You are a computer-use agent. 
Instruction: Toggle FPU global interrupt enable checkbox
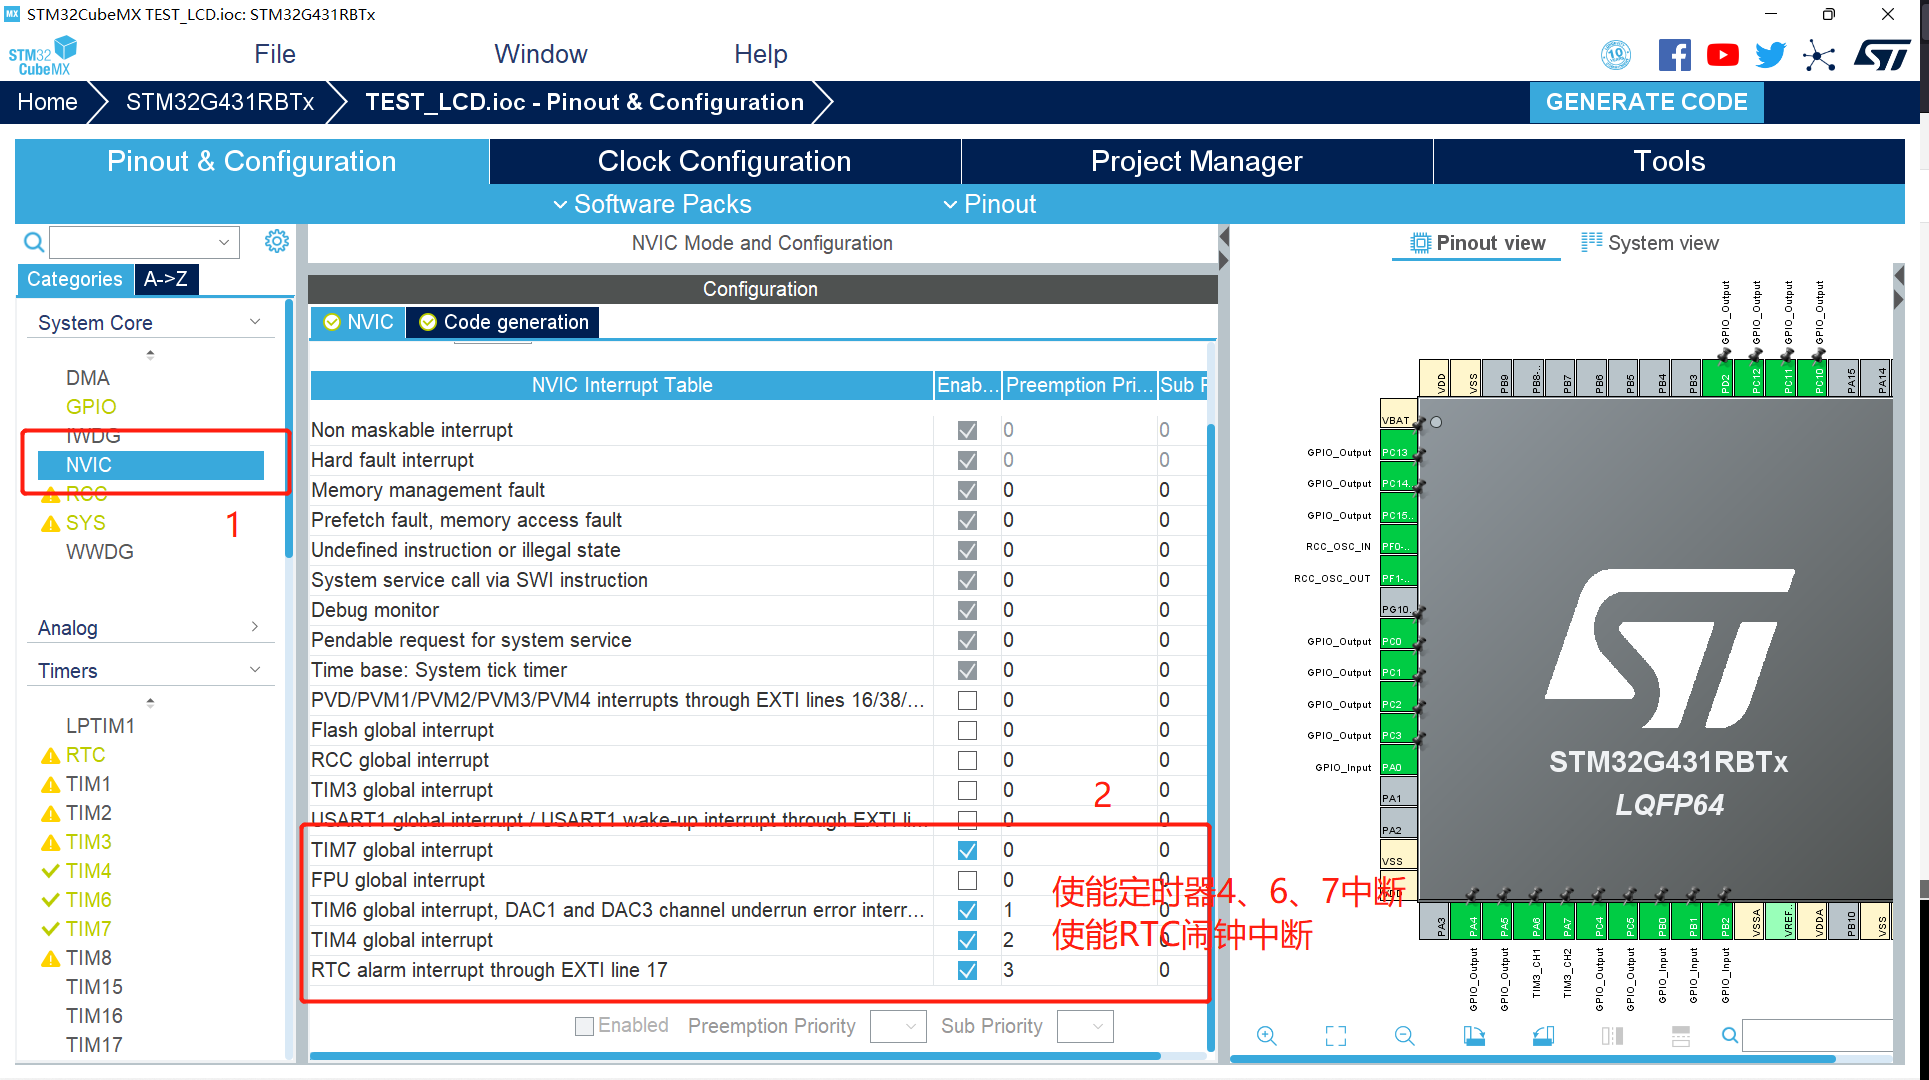[967, 880]
